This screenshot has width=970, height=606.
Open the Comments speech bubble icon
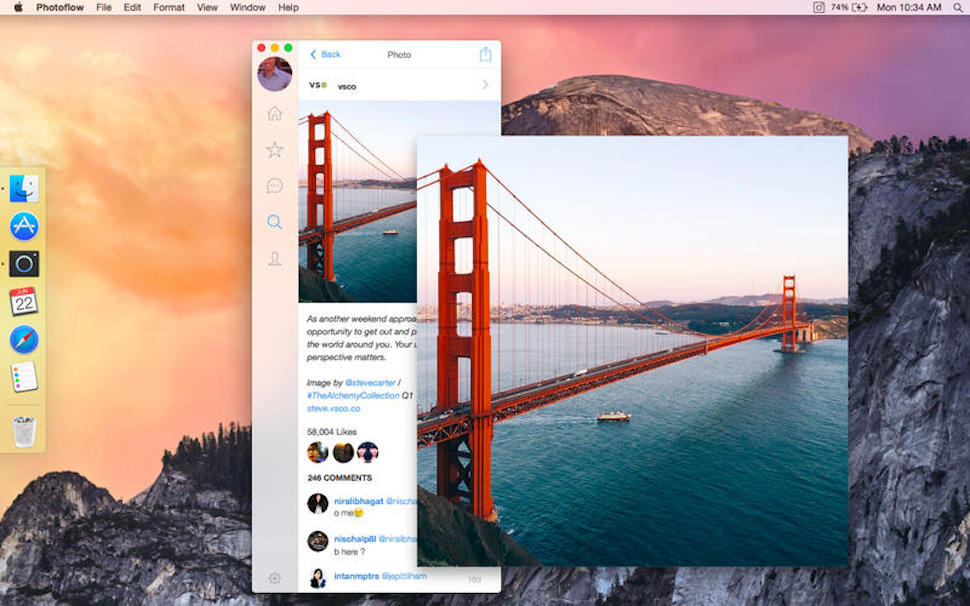coord(273,186)
